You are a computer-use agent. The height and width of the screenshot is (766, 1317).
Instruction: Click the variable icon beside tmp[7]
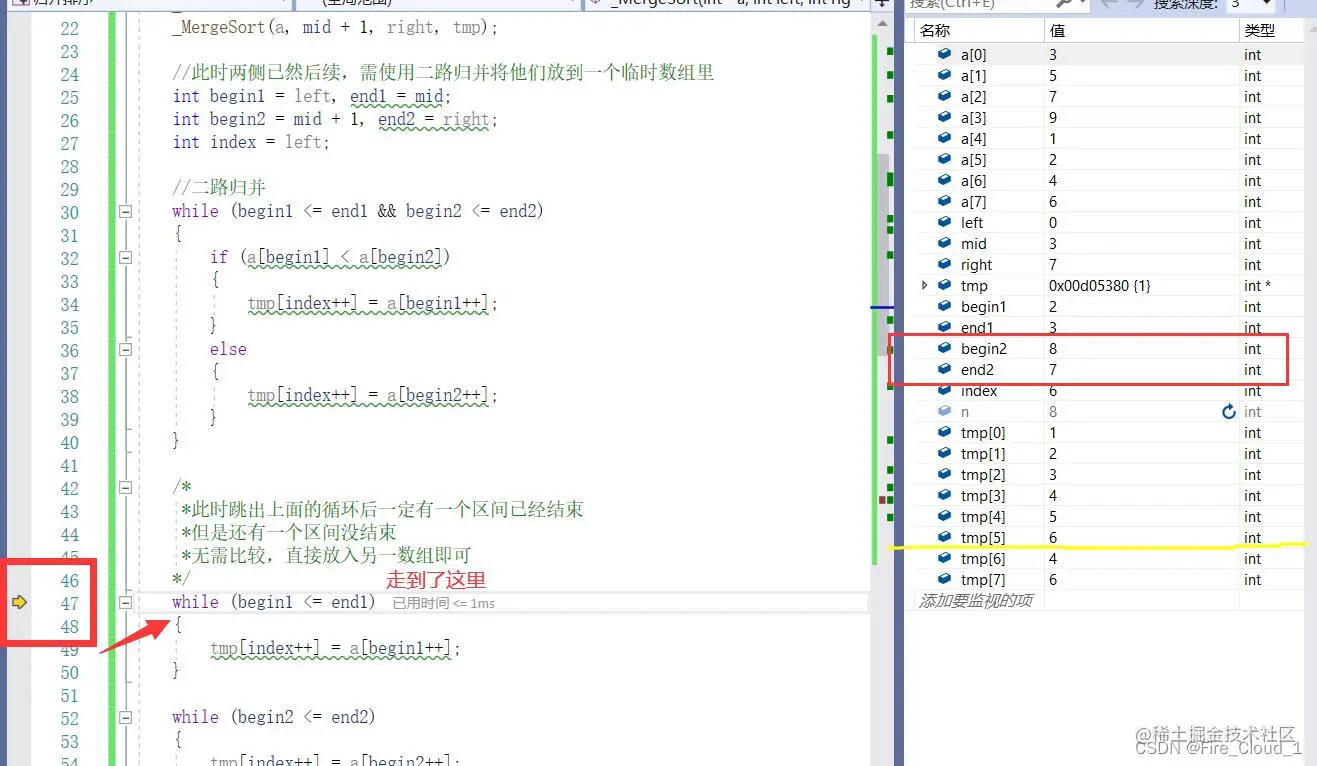tap(944, 579)
